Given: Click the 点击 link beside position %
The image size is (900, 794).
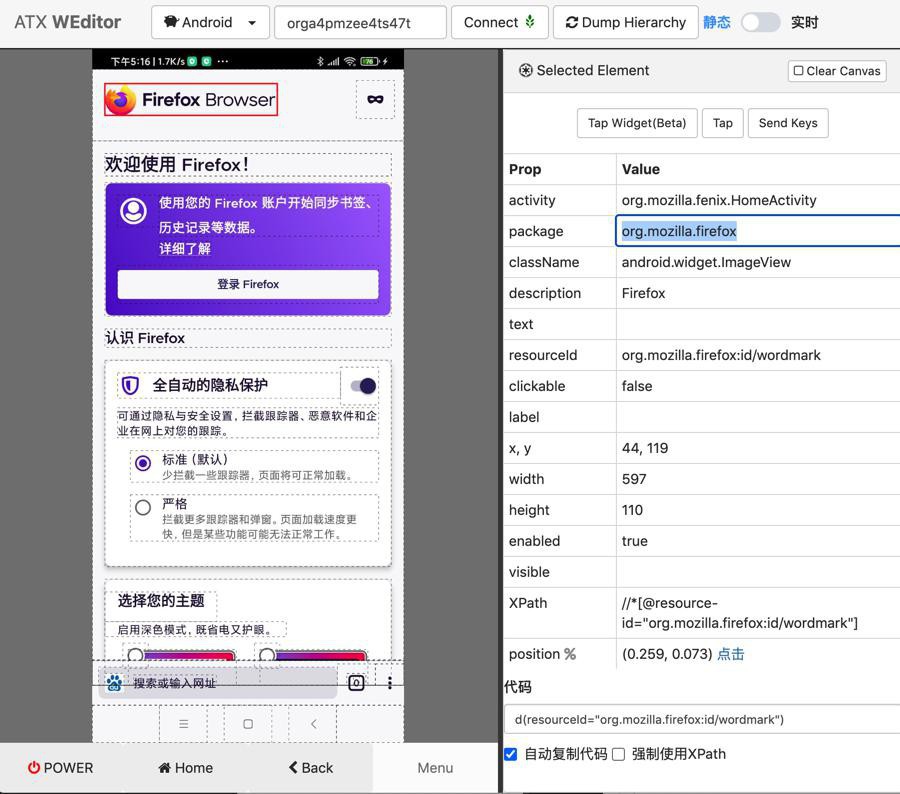Looking at the screenshot, I should [731, 654].
